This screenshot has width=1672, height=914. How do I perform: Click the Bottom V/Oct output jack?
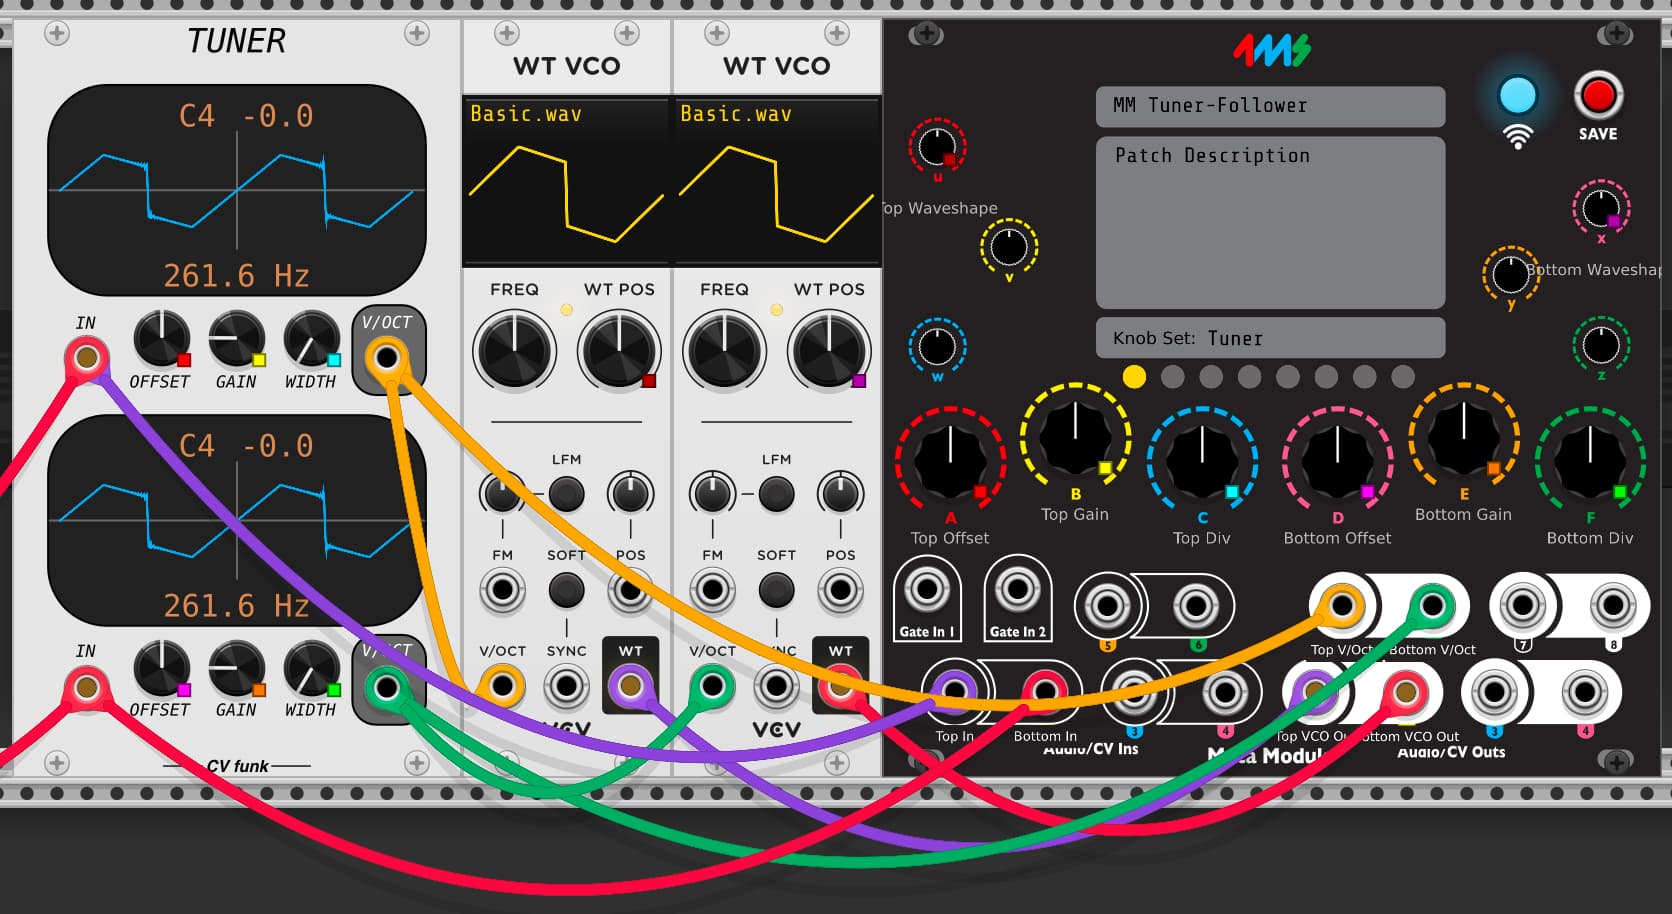click(1432, 605)
